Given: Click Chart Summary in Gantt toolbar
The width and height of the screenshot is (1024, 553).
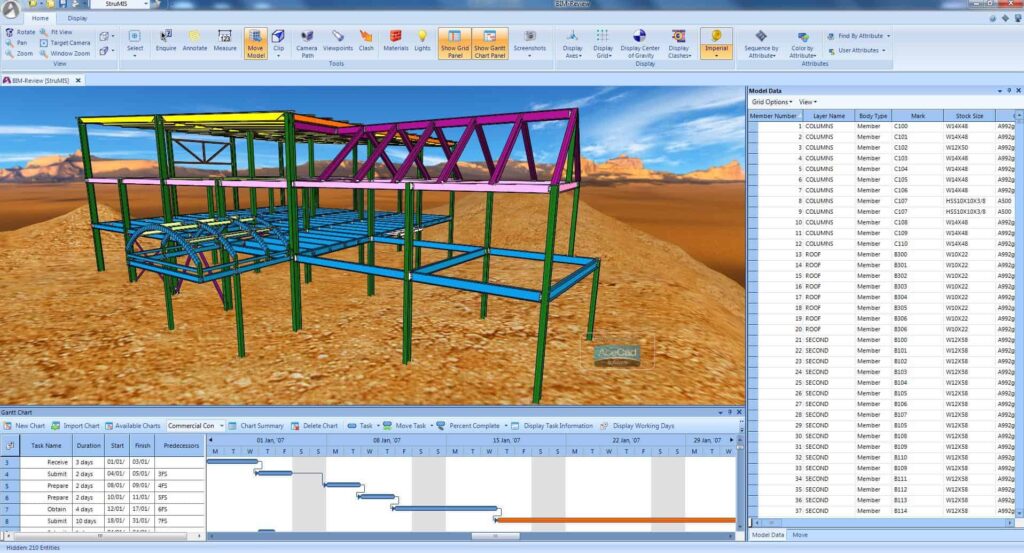Looking at the screenshot, I should point(255,426).
